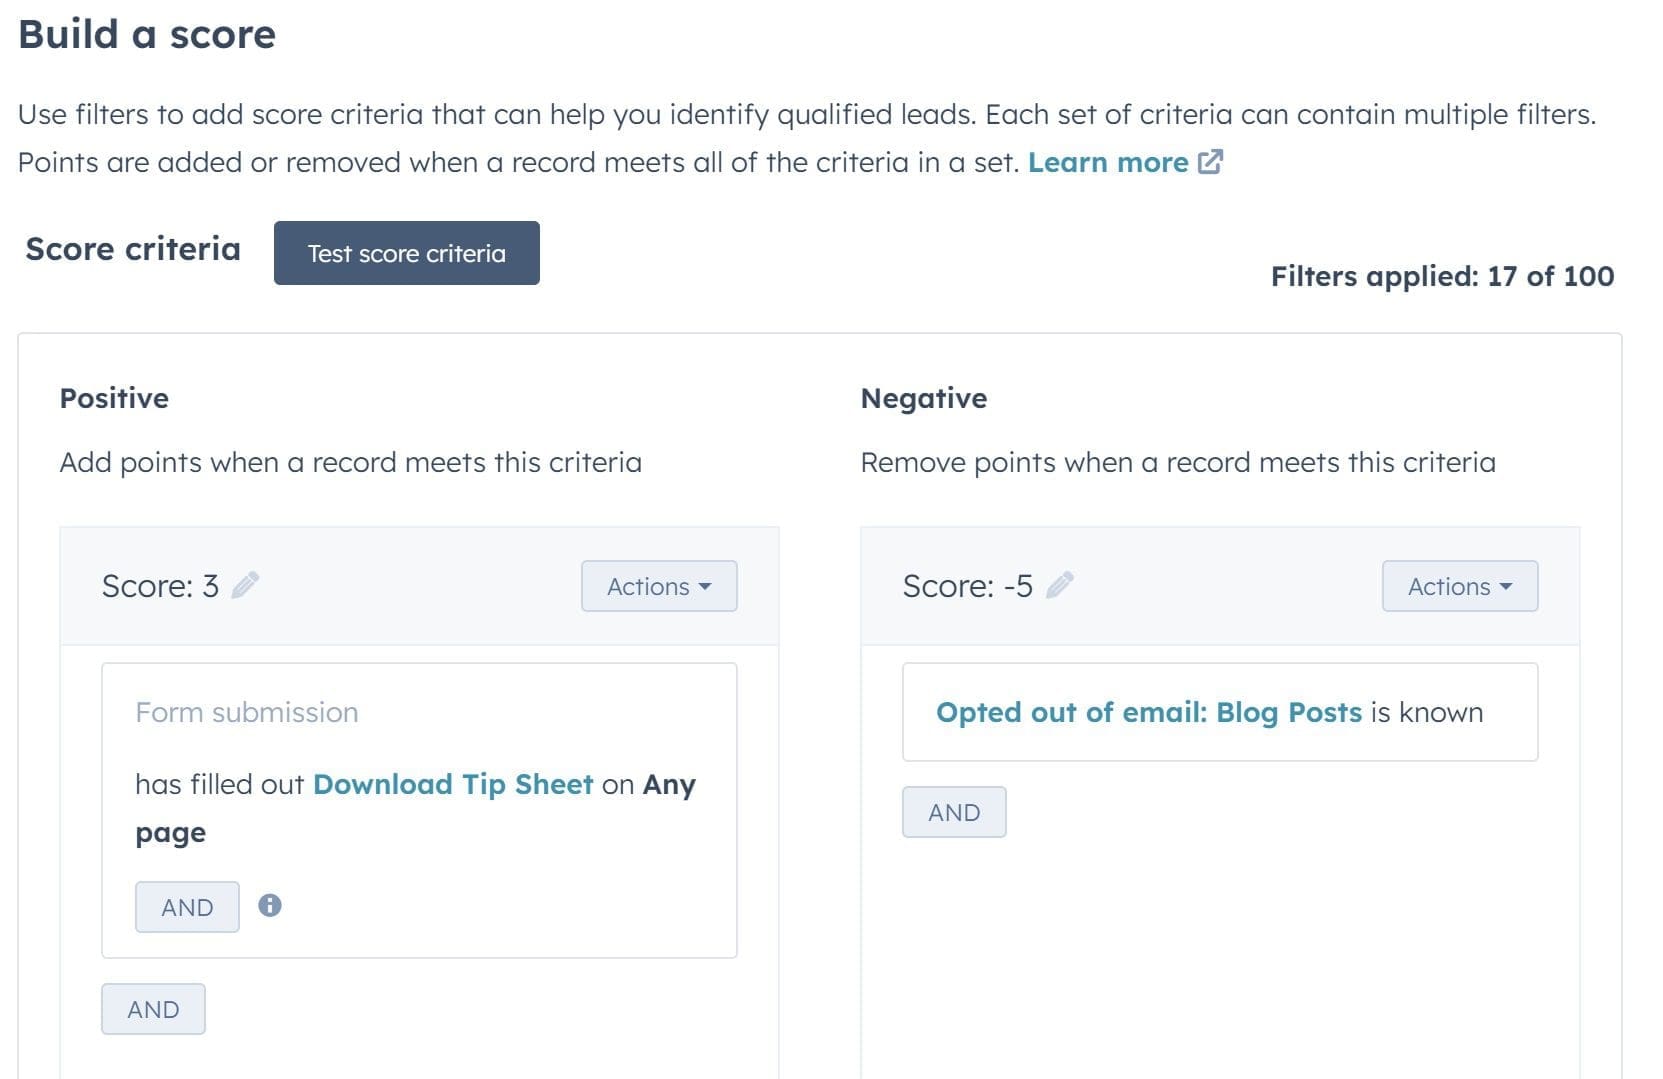Click the caret arrow on the positive Actions button
The height and width of the screenshot is (1079, 1663).
coord(708,586)
